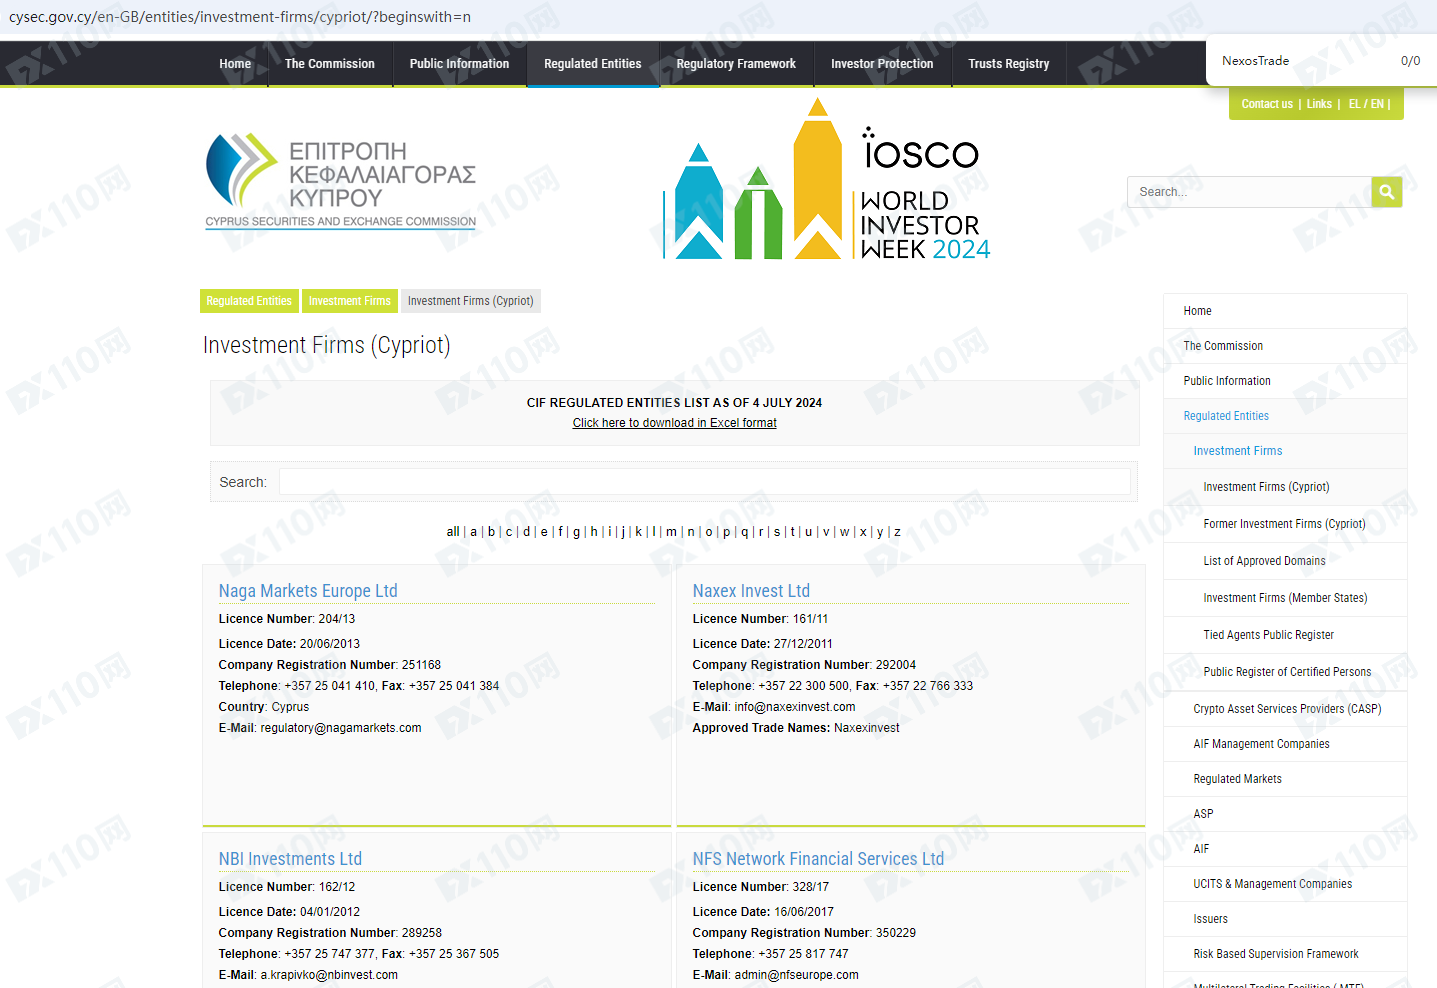Switch language via EL / EN link
The height and width of the screenshot is (988, 1437).
coord(1366,104)
